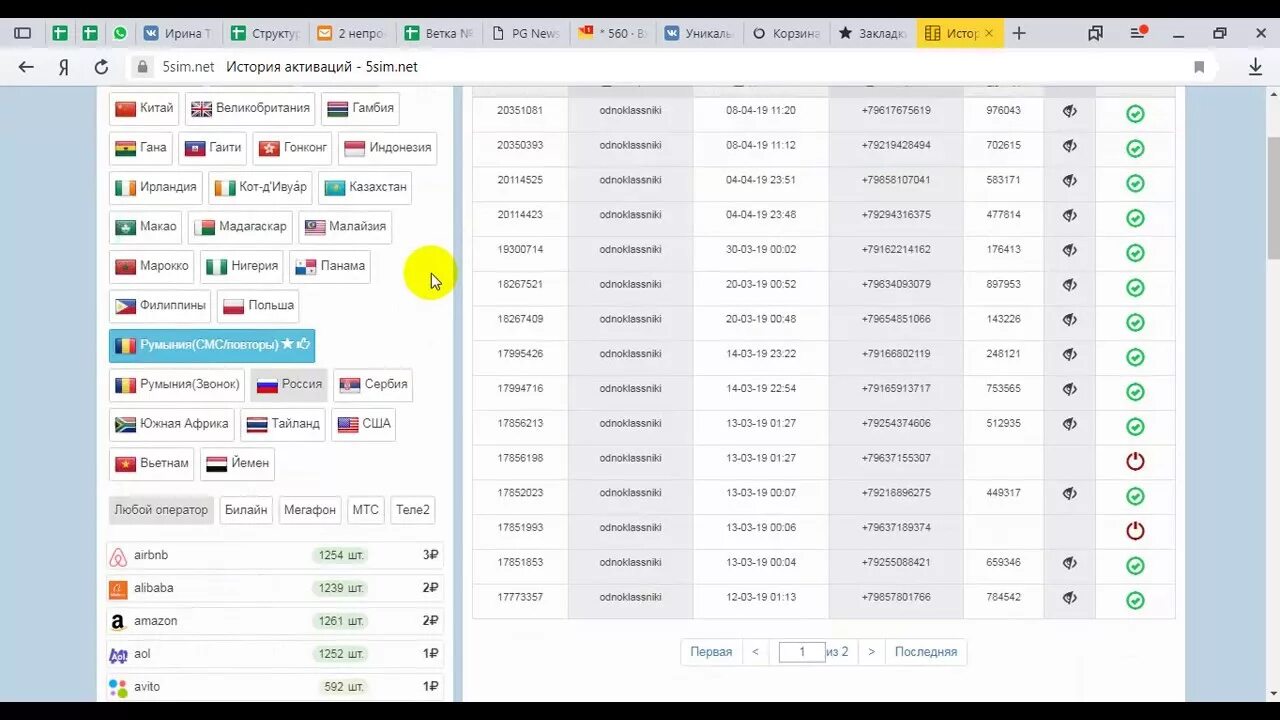
Task: Click the site lock icon in address bar
Action: tap(144, 67)
